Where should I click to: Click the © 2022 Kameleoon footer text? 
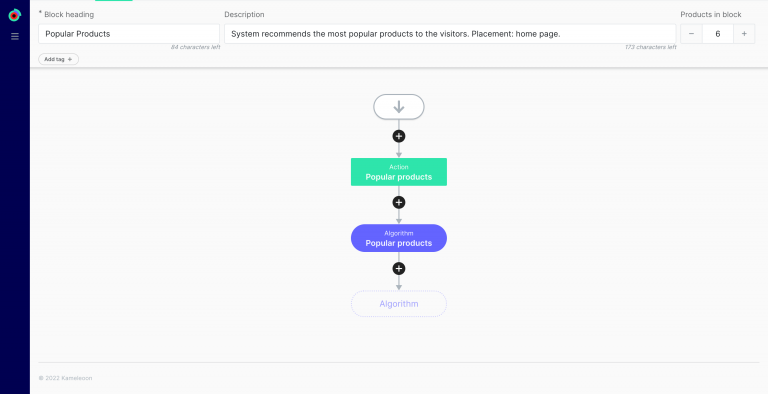click(65, 378)
